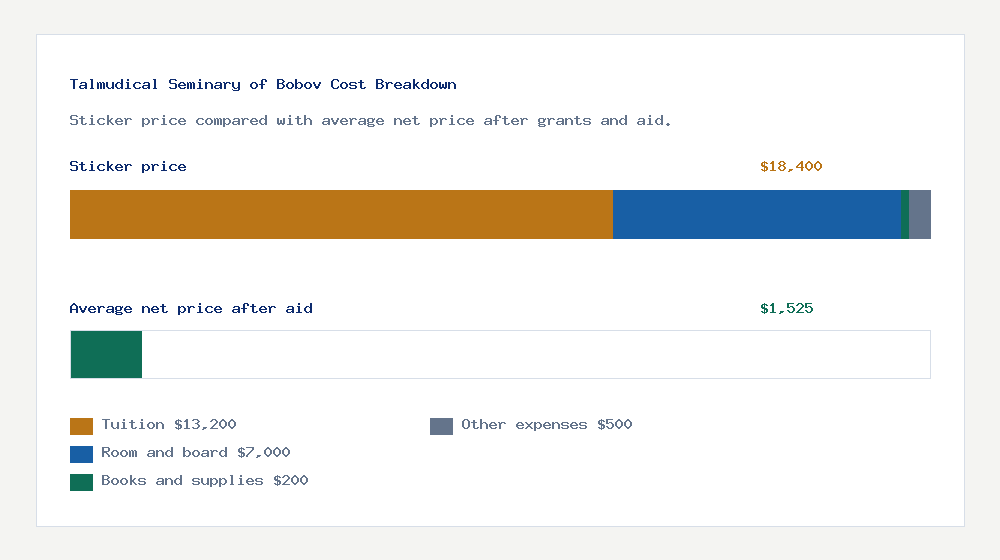
Task: Click Other expenses $500 legend label
Action: point(547,425)
